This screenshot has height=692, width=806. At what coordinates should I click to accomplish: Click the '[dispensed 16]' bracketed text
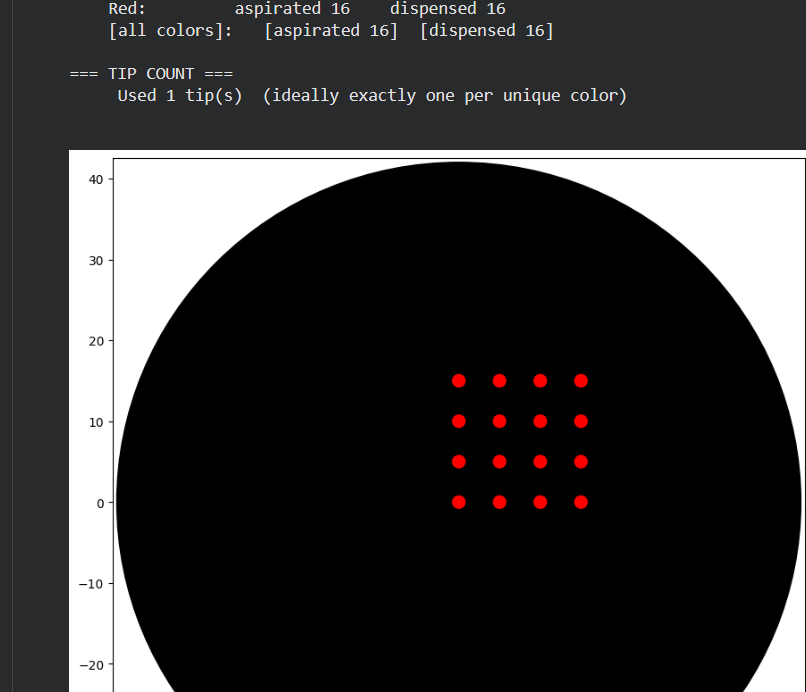pos(486,31)
